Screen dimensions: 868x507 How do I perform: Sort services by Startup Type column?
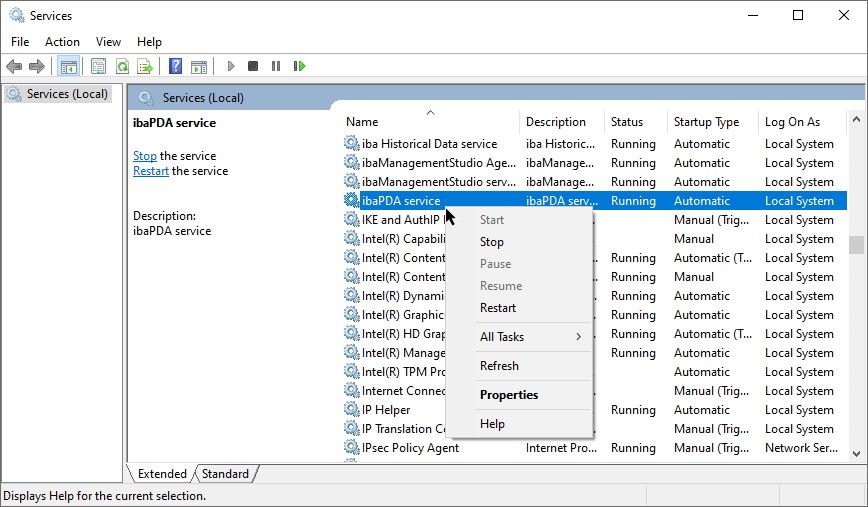point(706,122)
